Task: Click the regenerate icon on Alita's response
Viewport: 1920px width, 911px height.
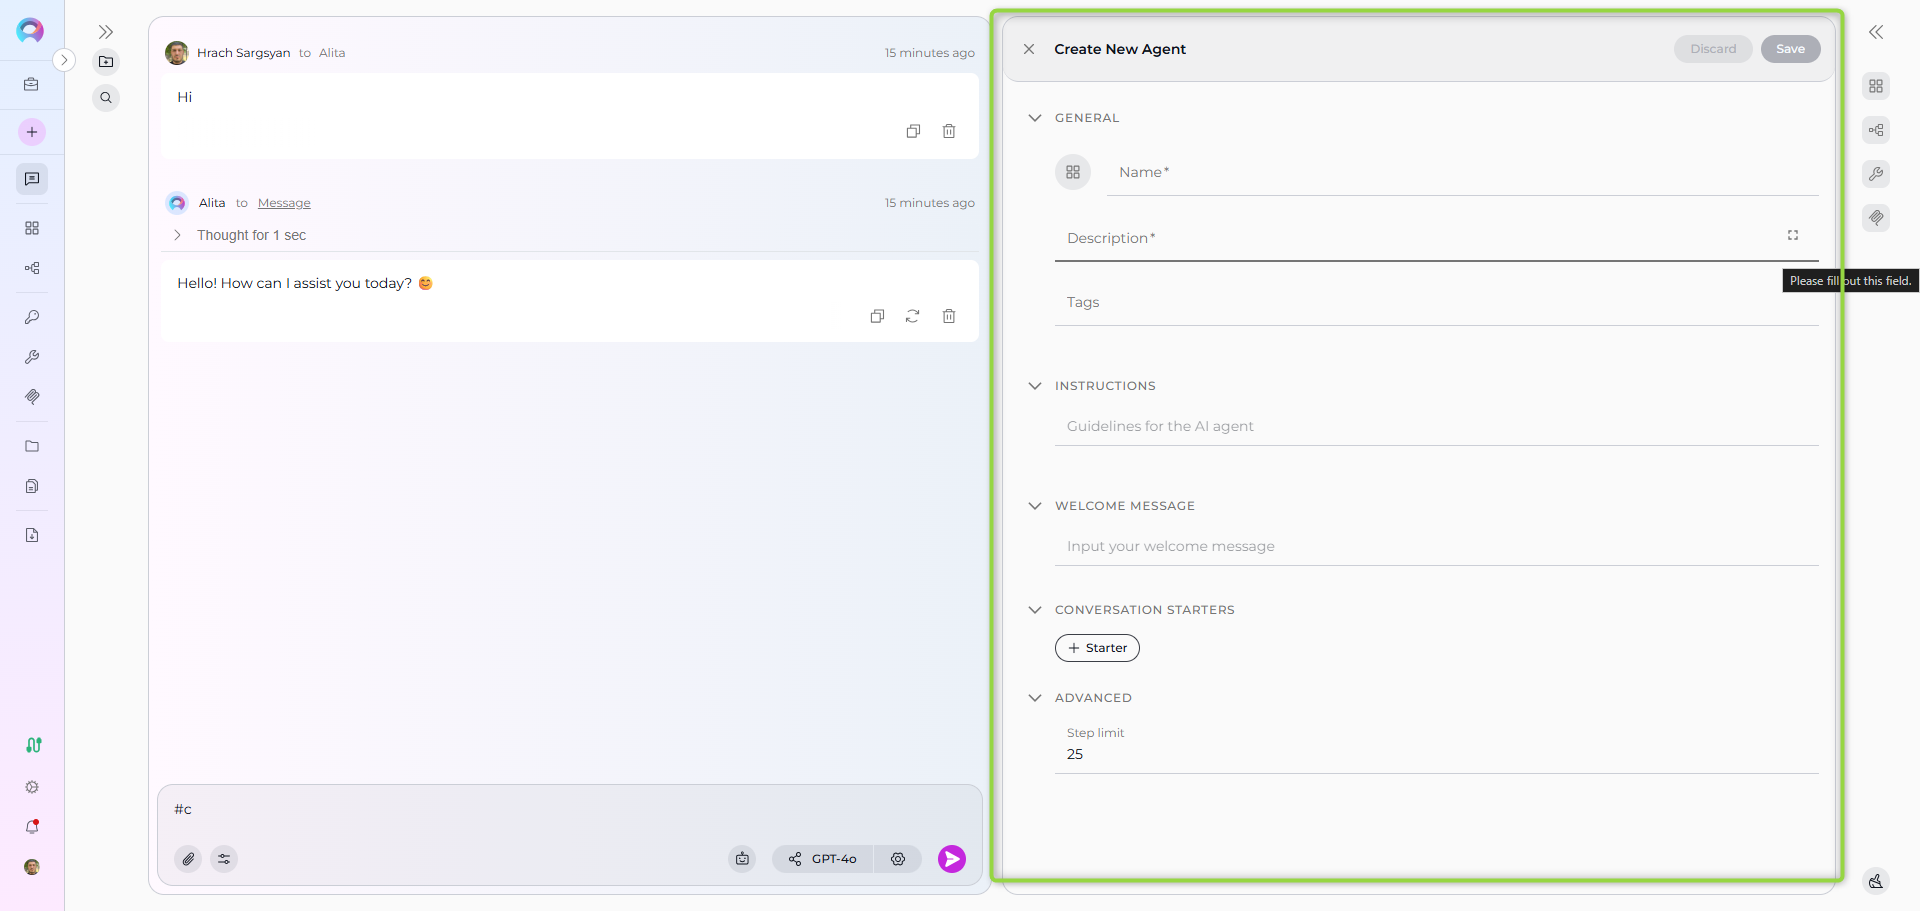Action: pyautogui.click(x=912, y=316)
